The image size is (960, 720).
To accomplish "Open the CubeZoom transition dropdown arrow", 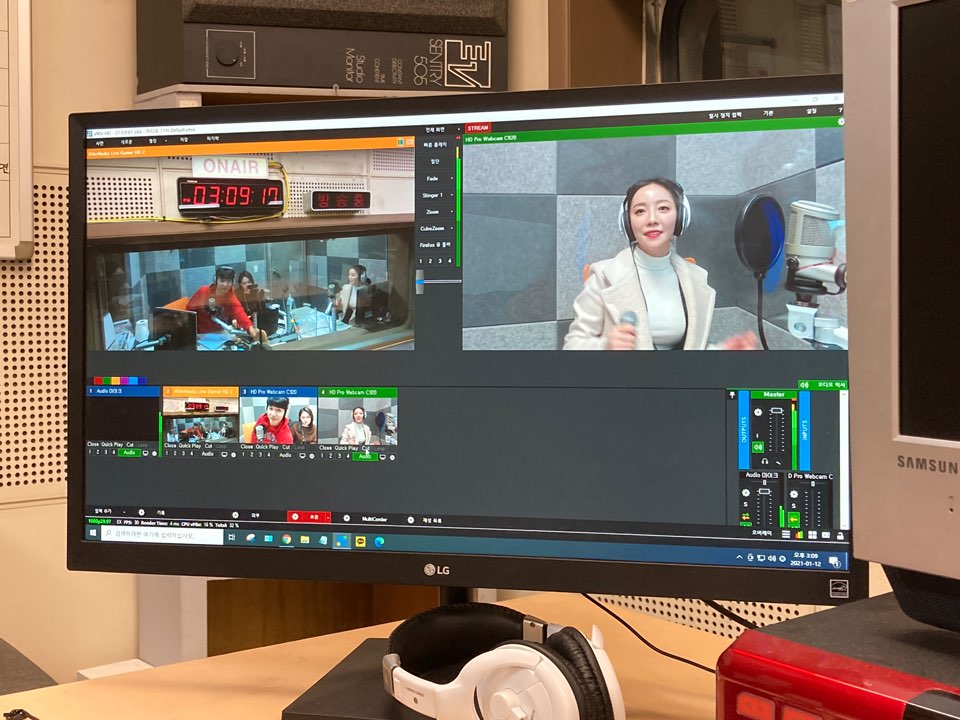I will [x=452, y=229].
